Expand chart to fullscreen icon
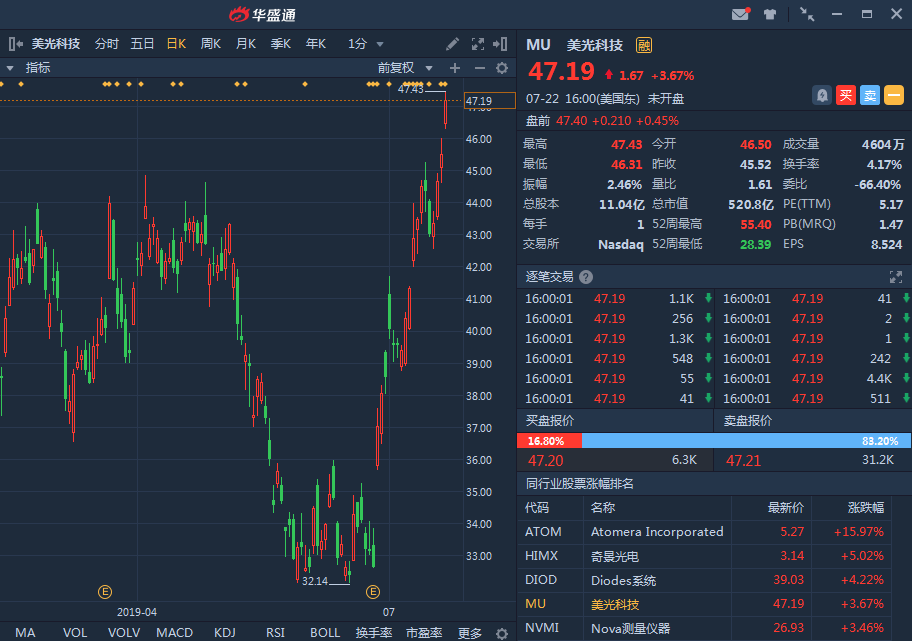Screen dimensions: 912x641 [x=478, y=44]
